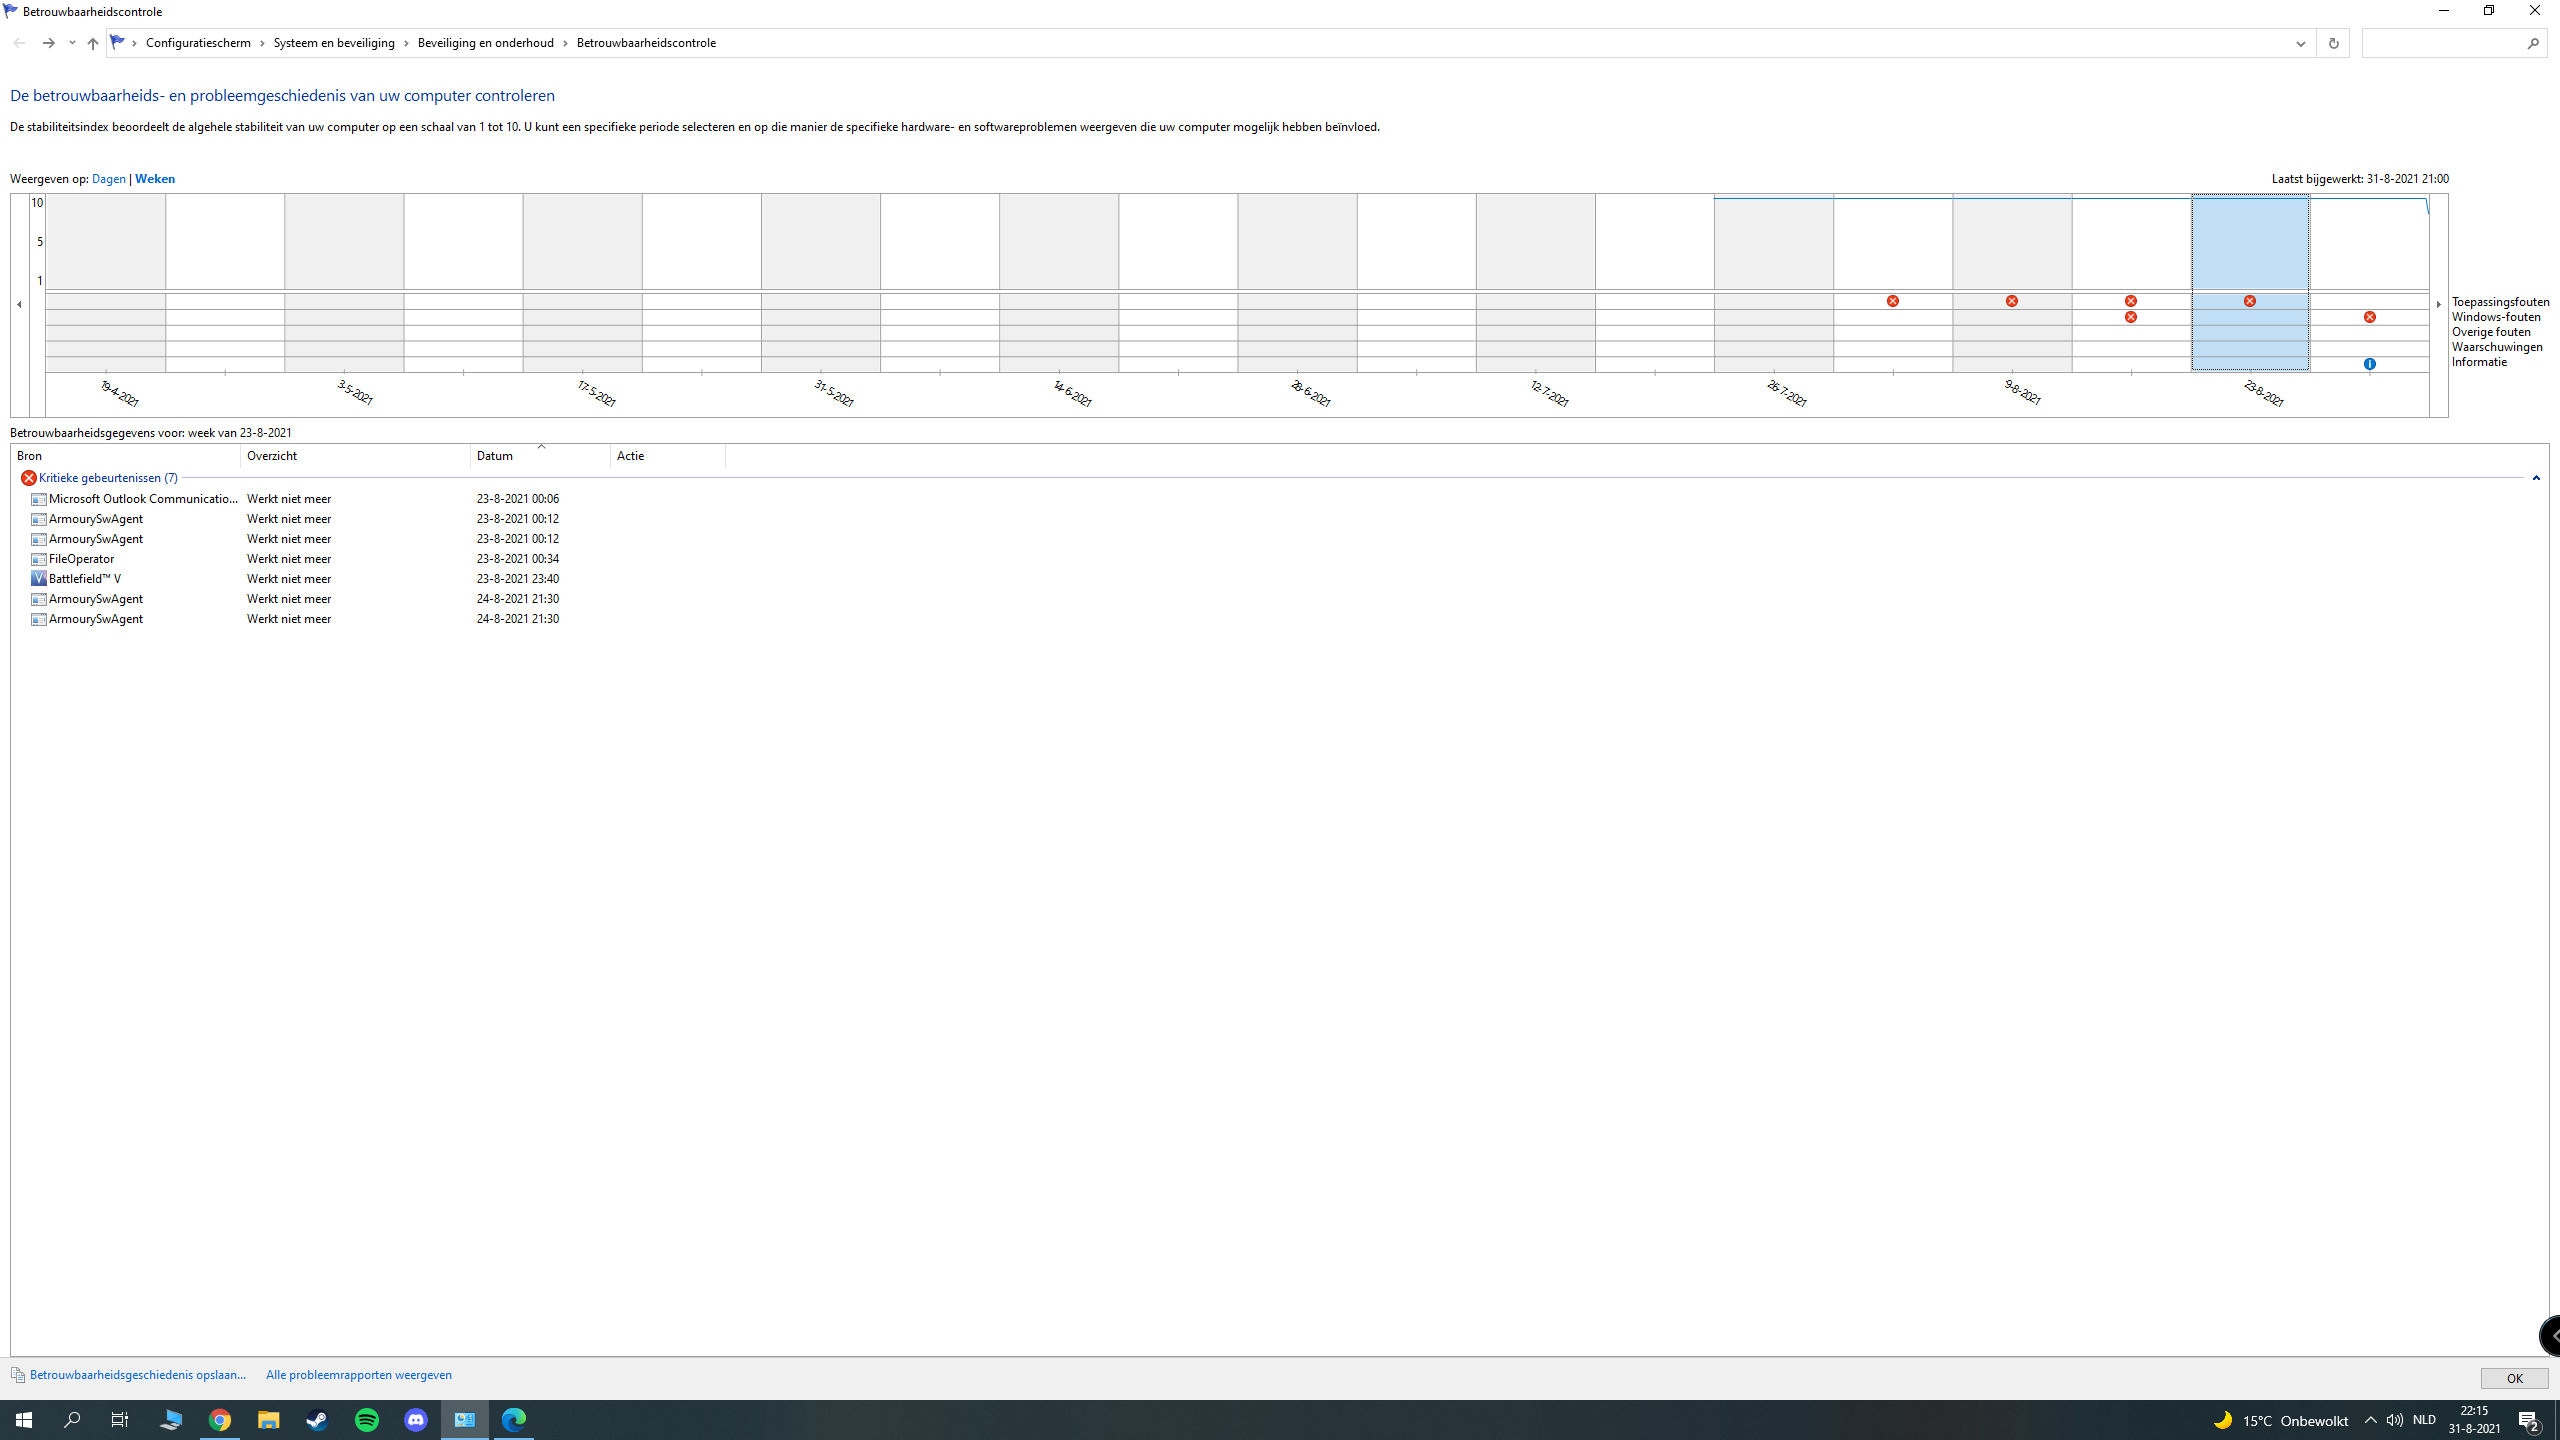Move the chart left with arrow
Screen dimensions: 2560x1440
pyautogui.click(x=19, y=304)
